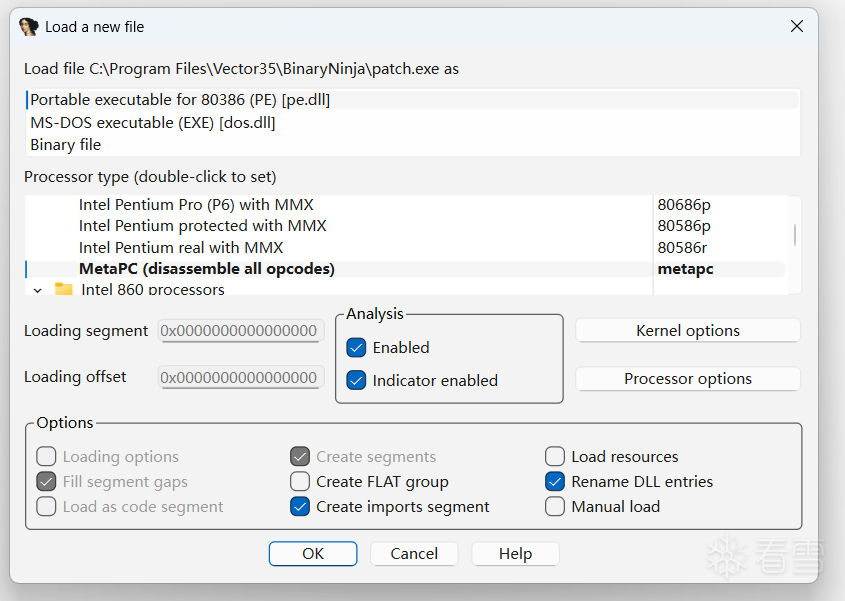
Task: Check the Load resources option
Action: (x=555, y=457)
